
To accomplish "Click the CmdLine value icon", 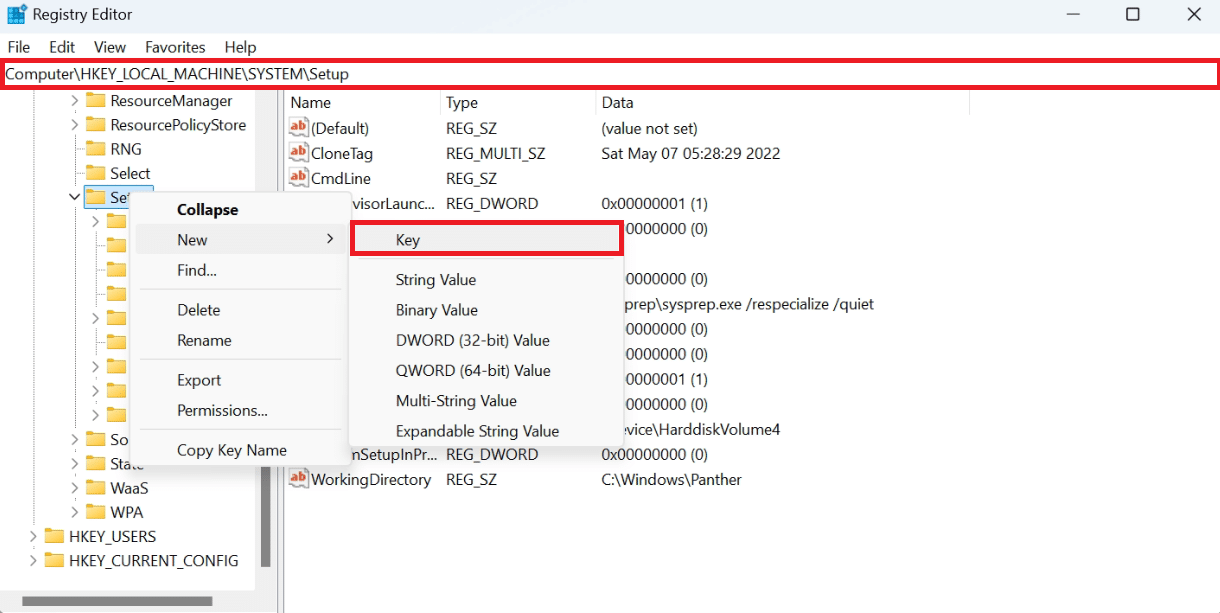I will click(298, 178).
